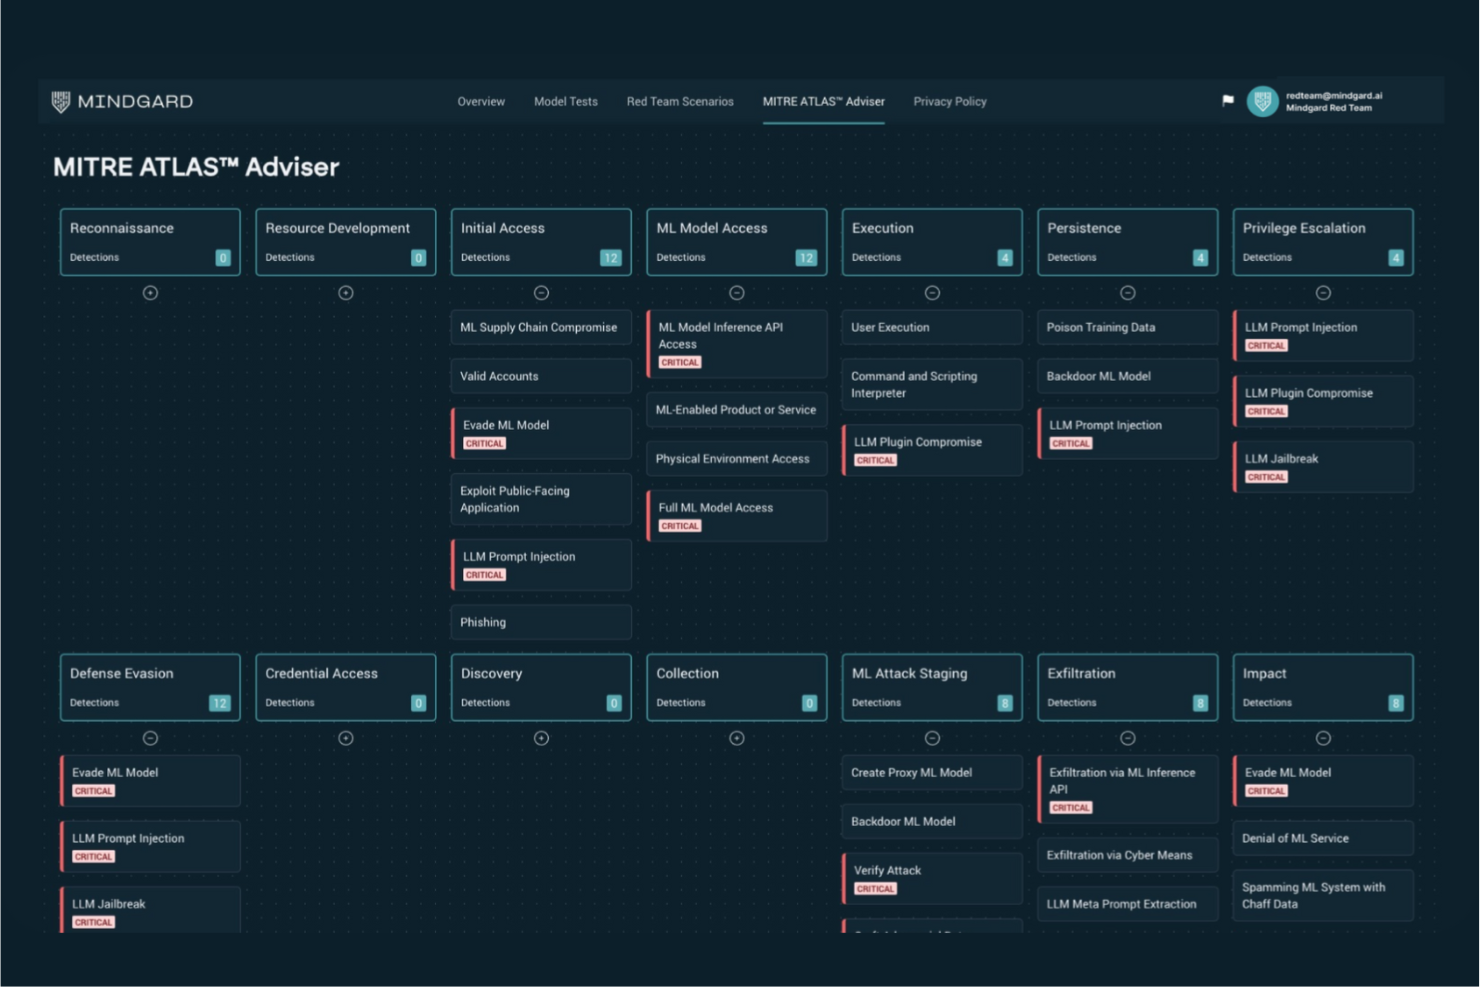This screenshot has height=987, width=1480.
Task: Open the Physical Environment Access technique
Action: point(737,459)
